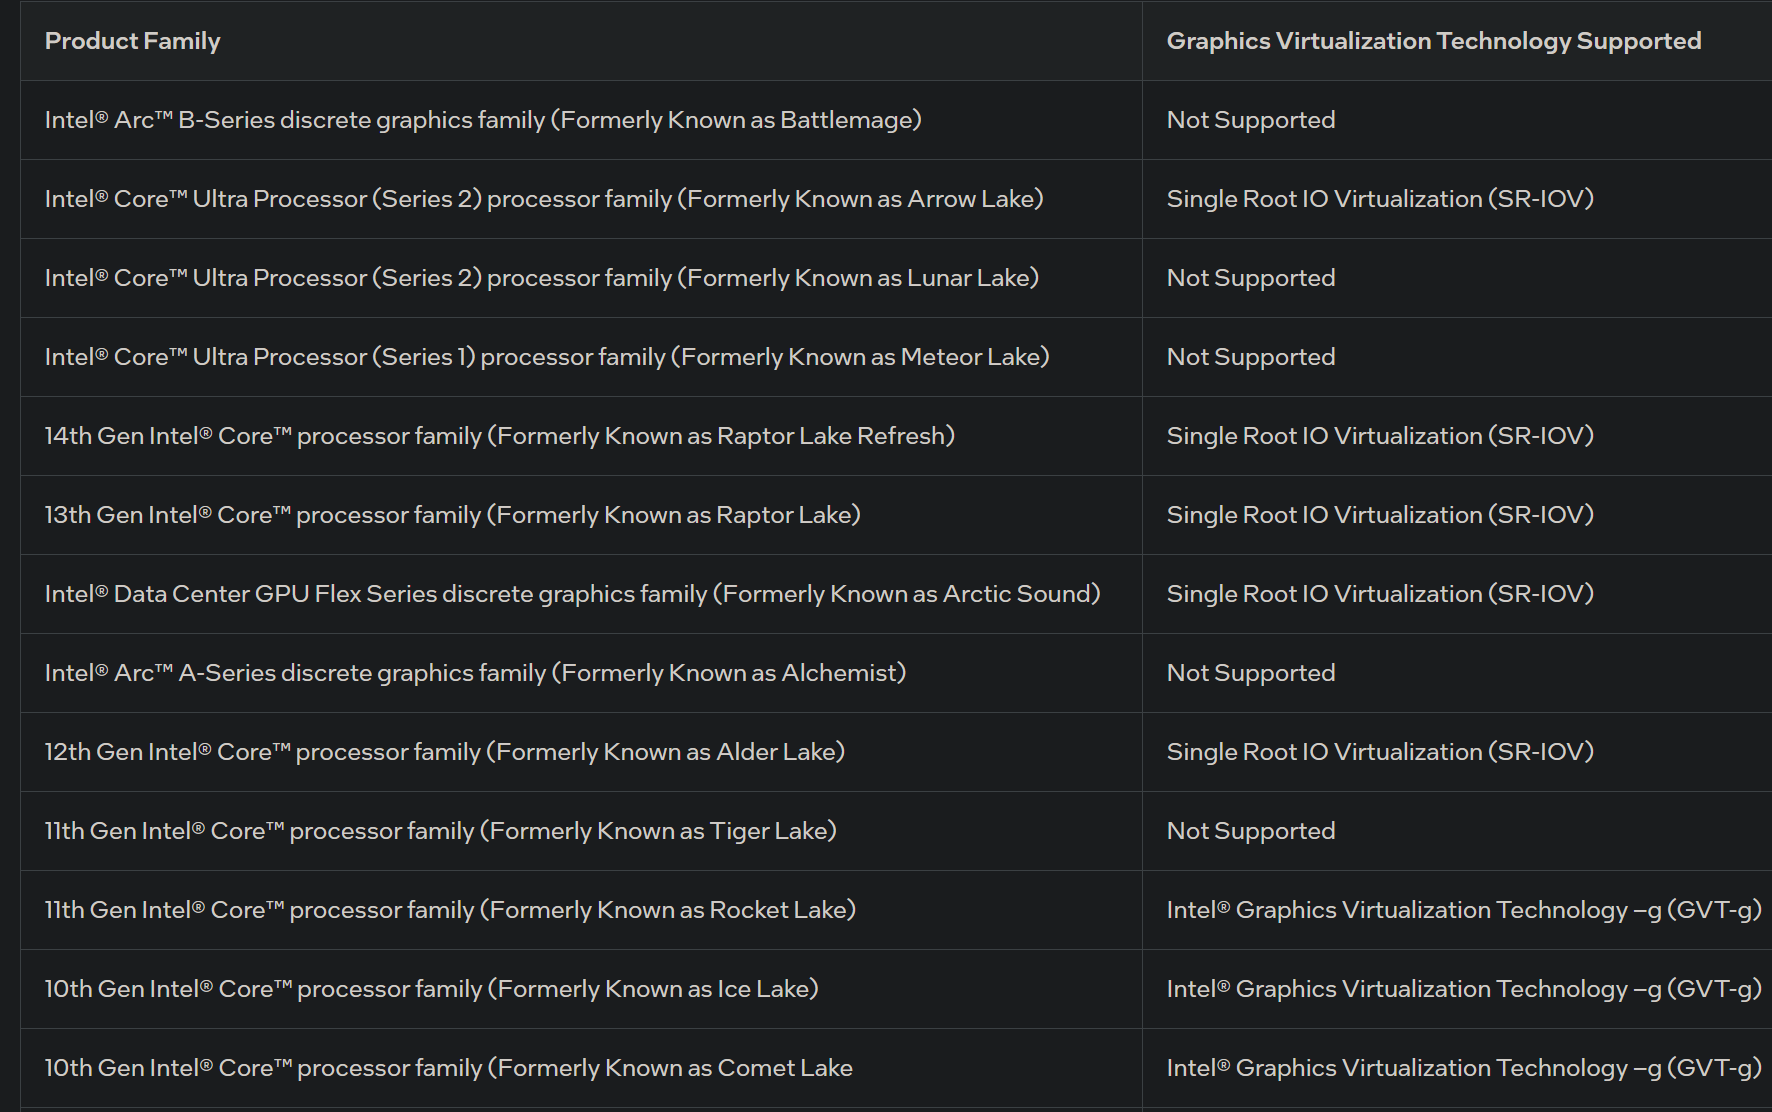Click 13th Gen Raptor Lake family text

pos(453,515)
